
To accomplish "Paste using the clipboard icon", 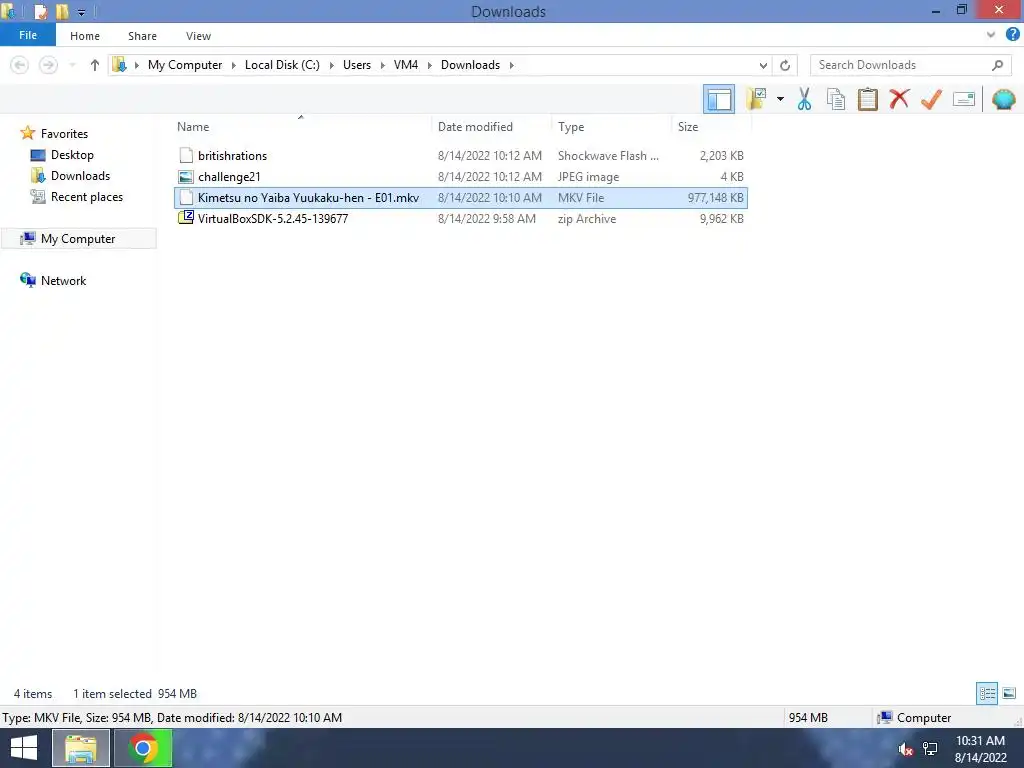I will pos(867,99).
